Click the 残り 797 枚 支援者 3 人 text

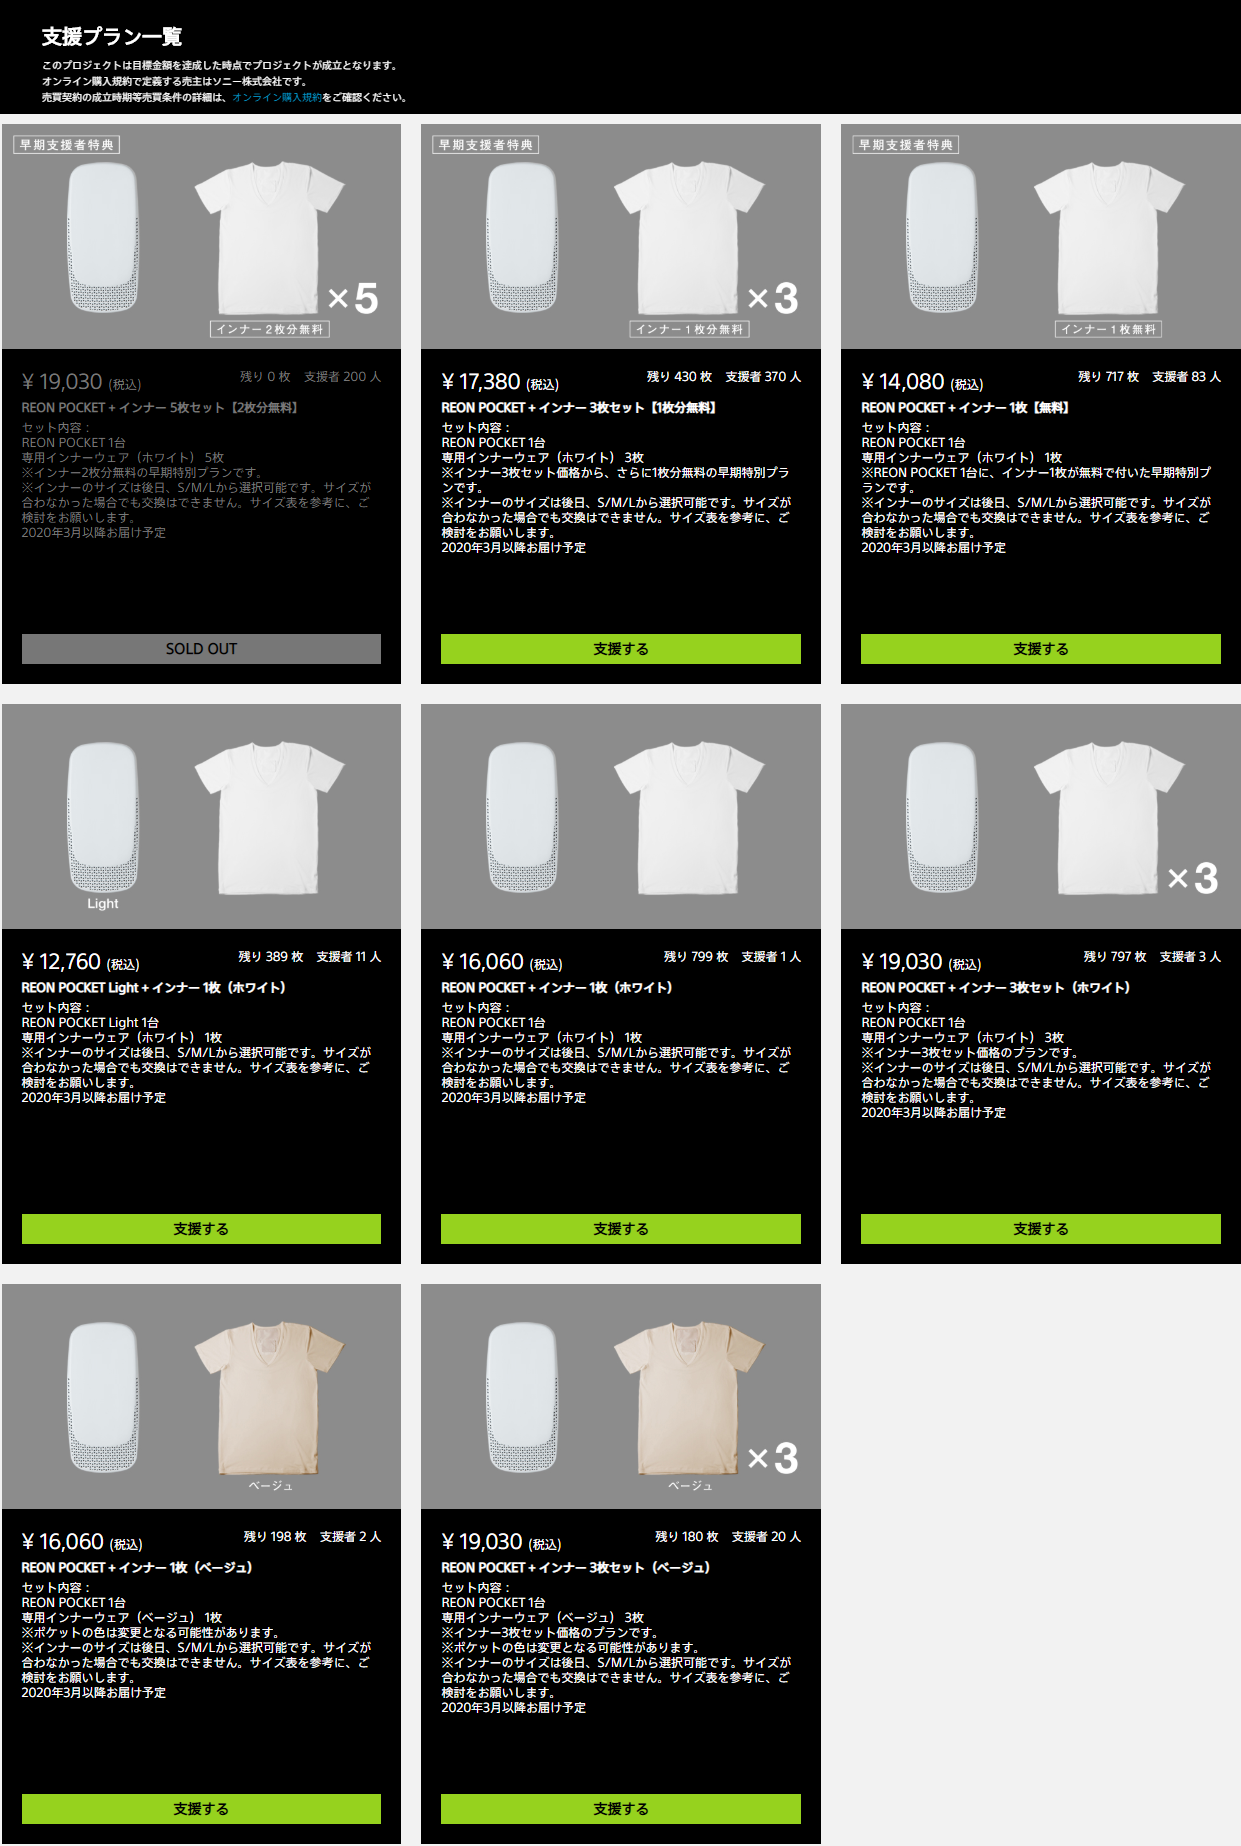1152,957
